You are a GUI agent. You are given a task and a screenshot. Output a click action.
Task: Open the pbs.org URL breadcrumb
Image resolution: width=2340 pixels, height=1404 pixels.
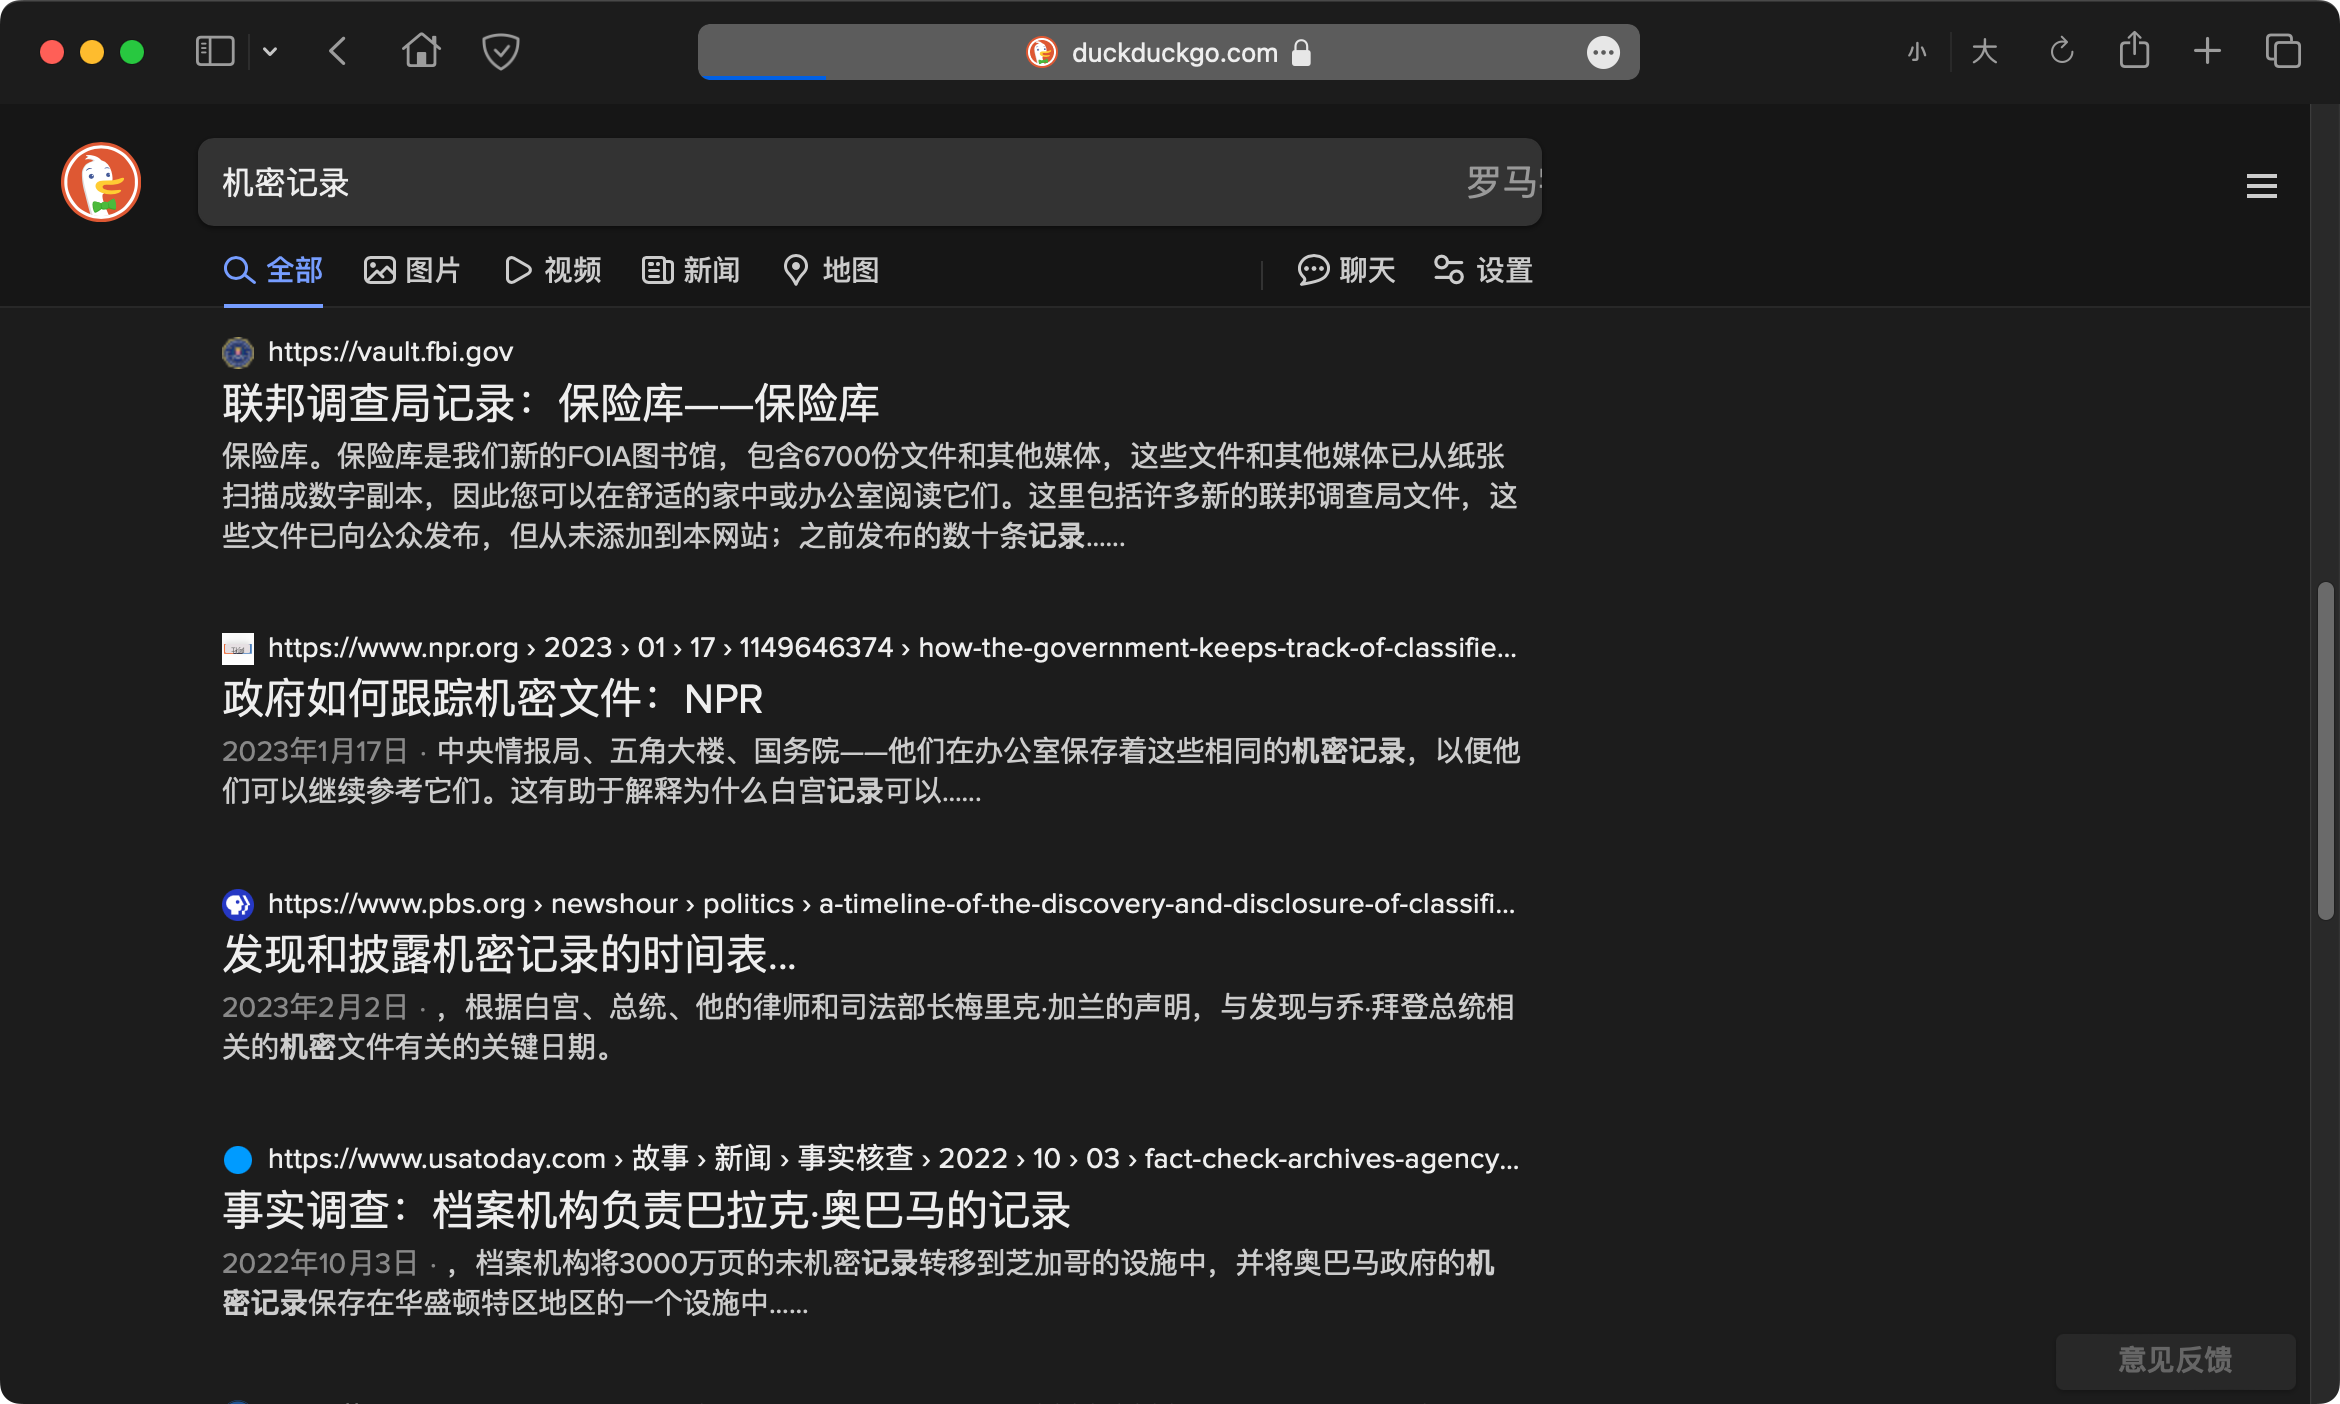(891, 904)
